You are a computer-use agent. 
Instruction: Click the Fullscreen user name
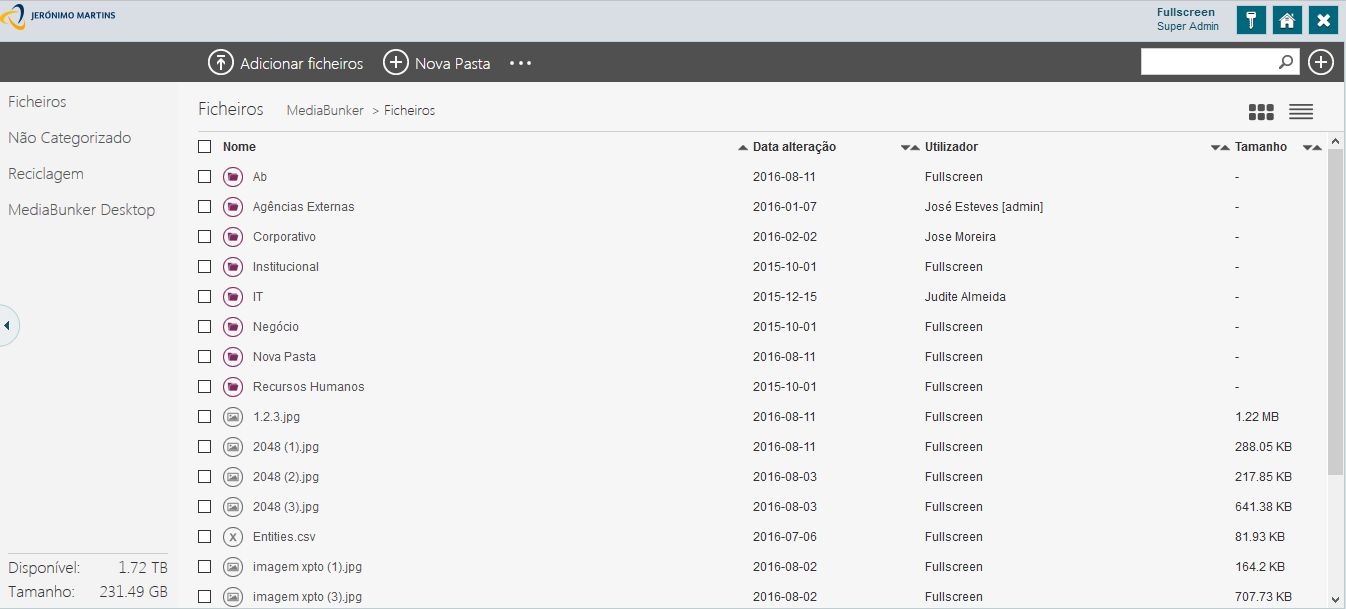1186,13
